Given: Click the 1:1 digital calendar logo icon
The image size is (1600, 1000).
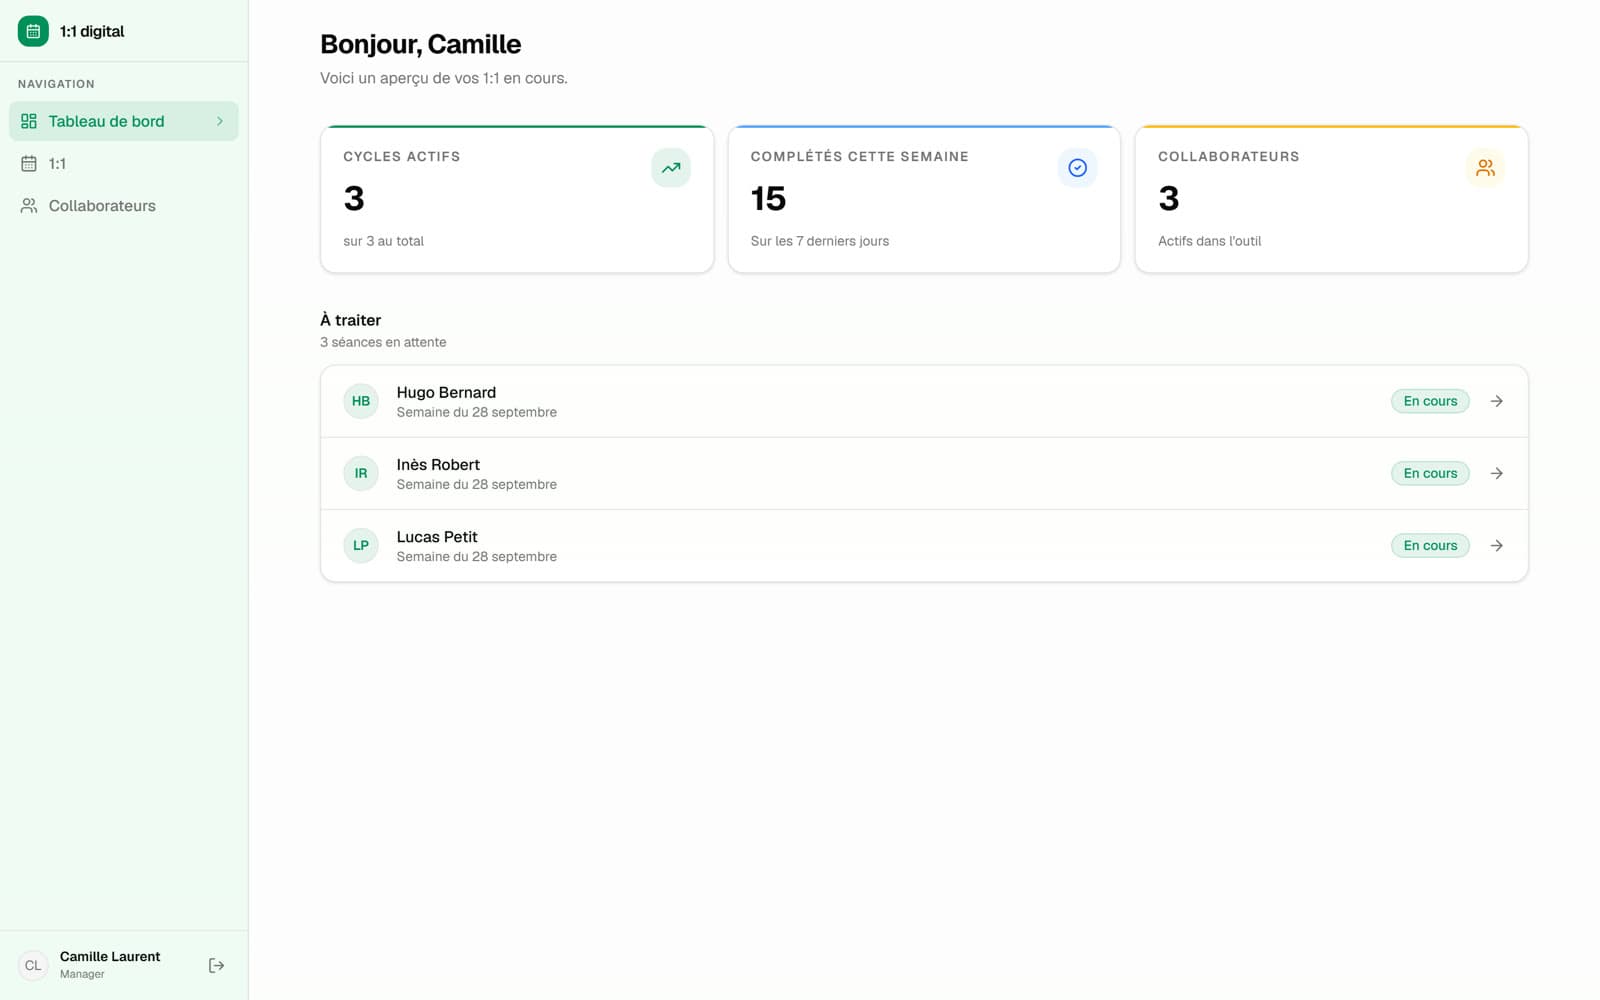Looking at the screenshot, I should point(33,31).
